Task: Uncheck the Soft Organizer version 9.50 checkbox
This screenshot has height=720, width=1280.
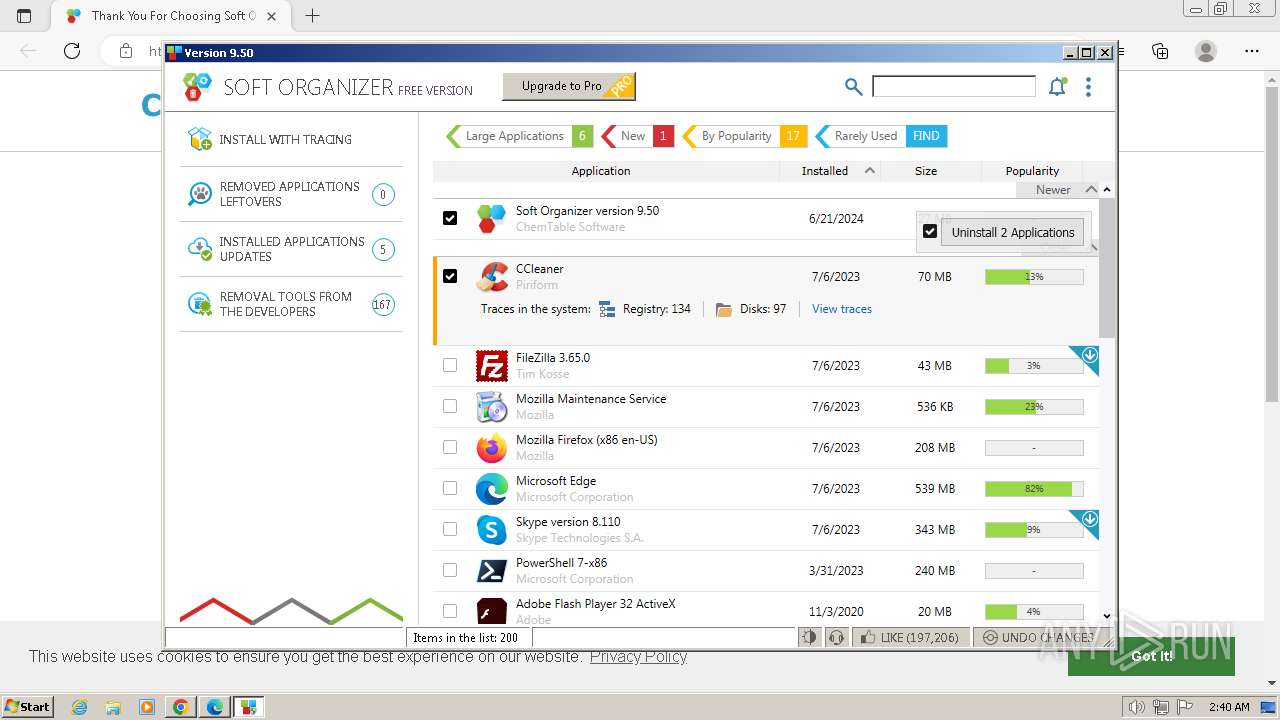Action: pyautogui.click(x=450, y=218)
